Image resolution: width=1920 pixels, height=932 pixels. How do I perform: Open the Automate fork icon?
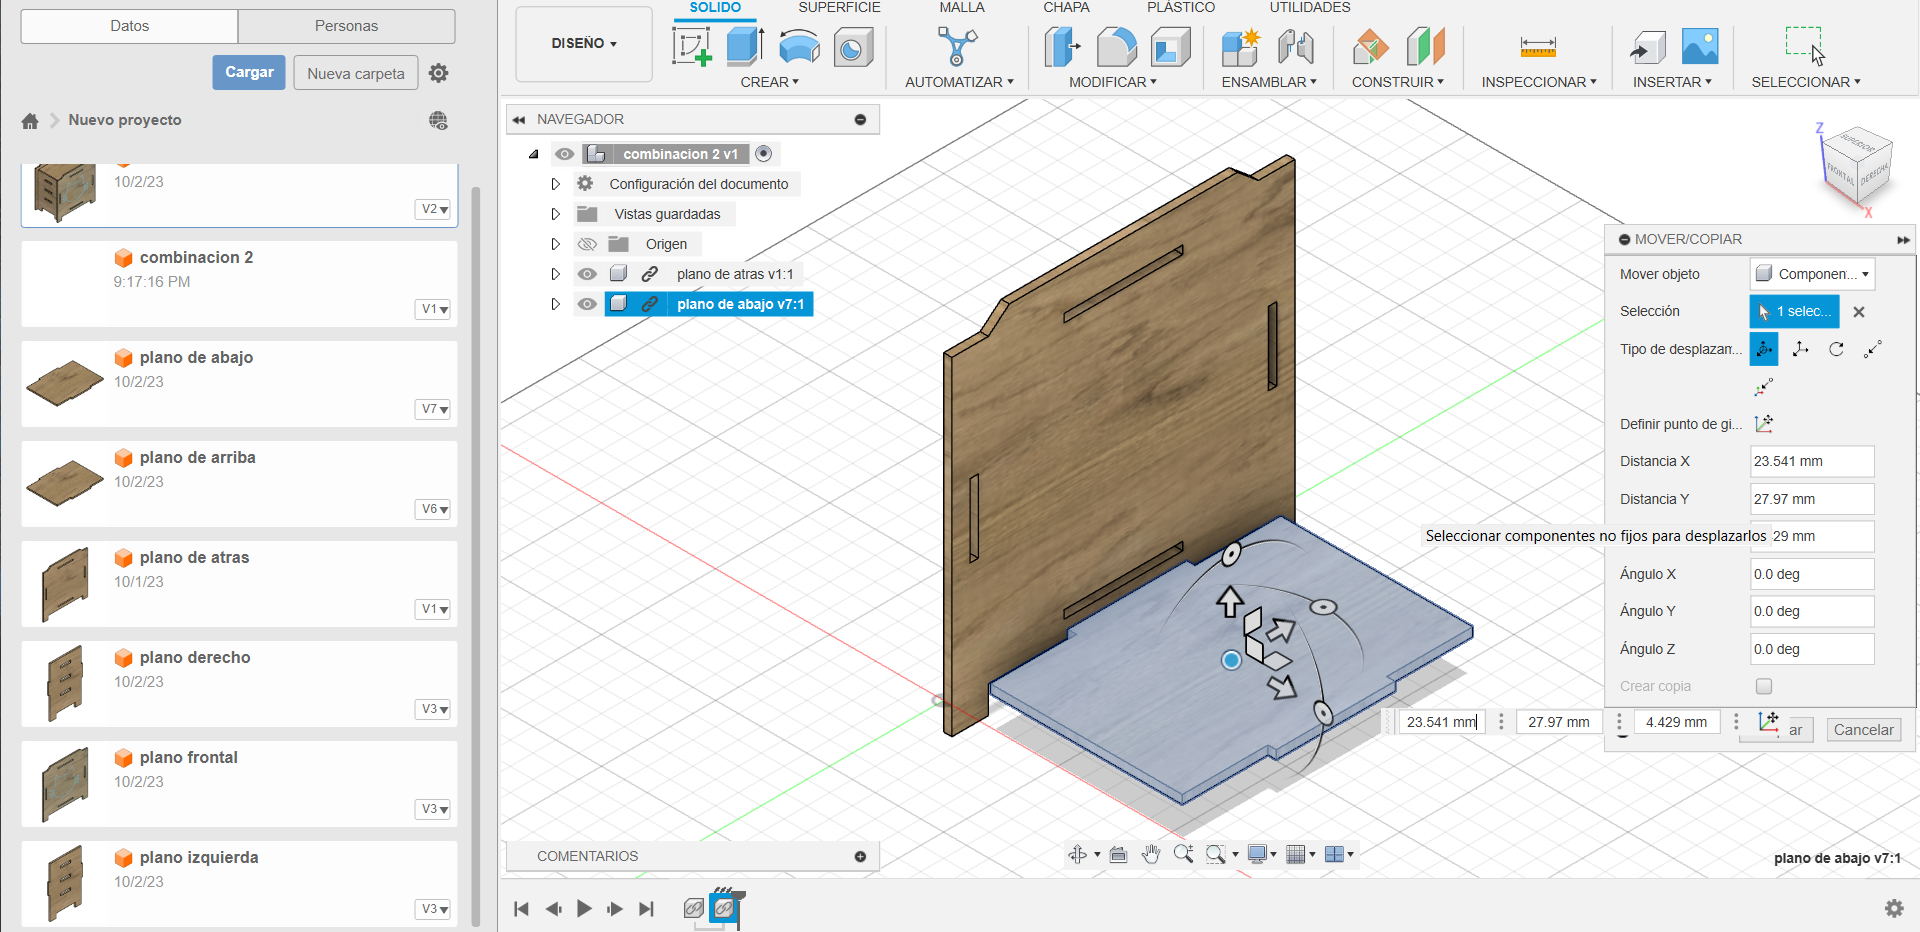957,46
